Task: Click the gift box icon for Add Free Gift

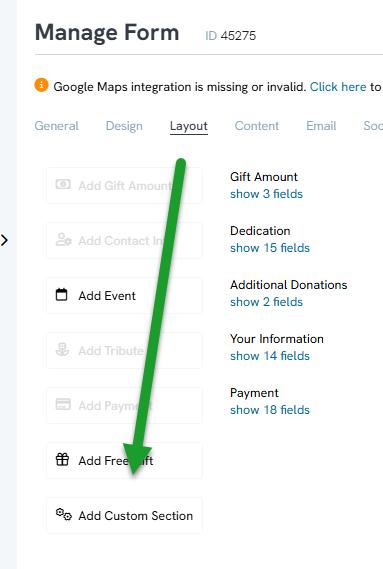Action: point(62,459)
